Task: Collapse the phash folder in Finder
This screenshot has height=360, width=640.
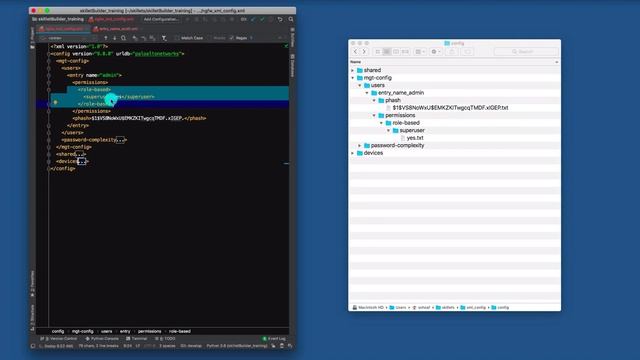Action: click(374, 100)
